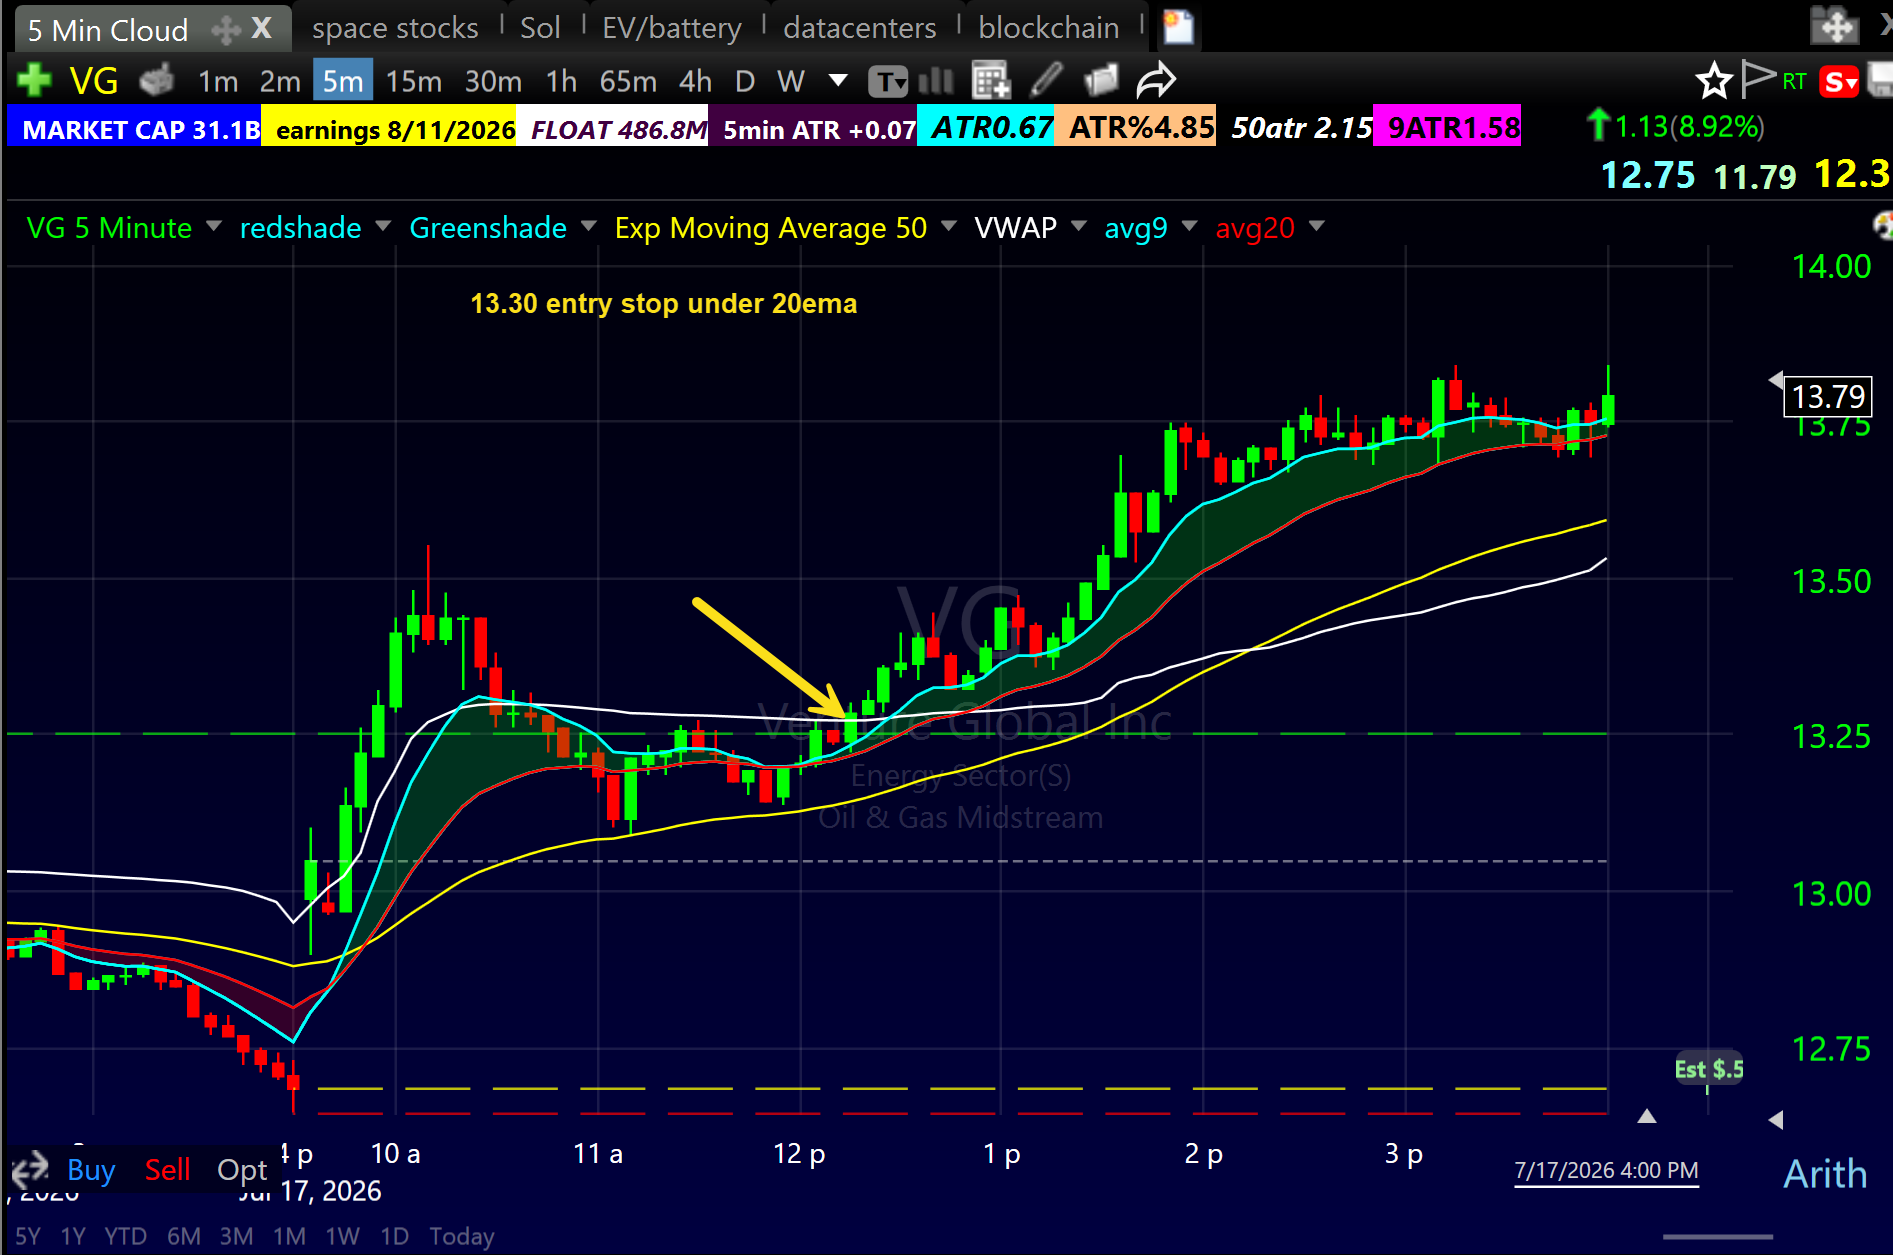Click the back-forward arrows icon near Buy
The height and width of the screenshot is (1255, 1893).
point(30,1169)
